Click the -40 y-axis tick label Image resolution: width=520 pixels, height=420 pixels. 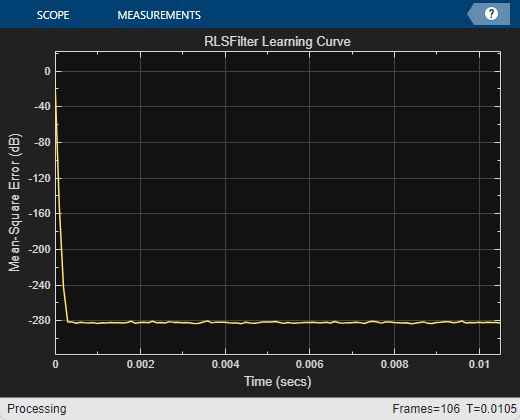42,106
